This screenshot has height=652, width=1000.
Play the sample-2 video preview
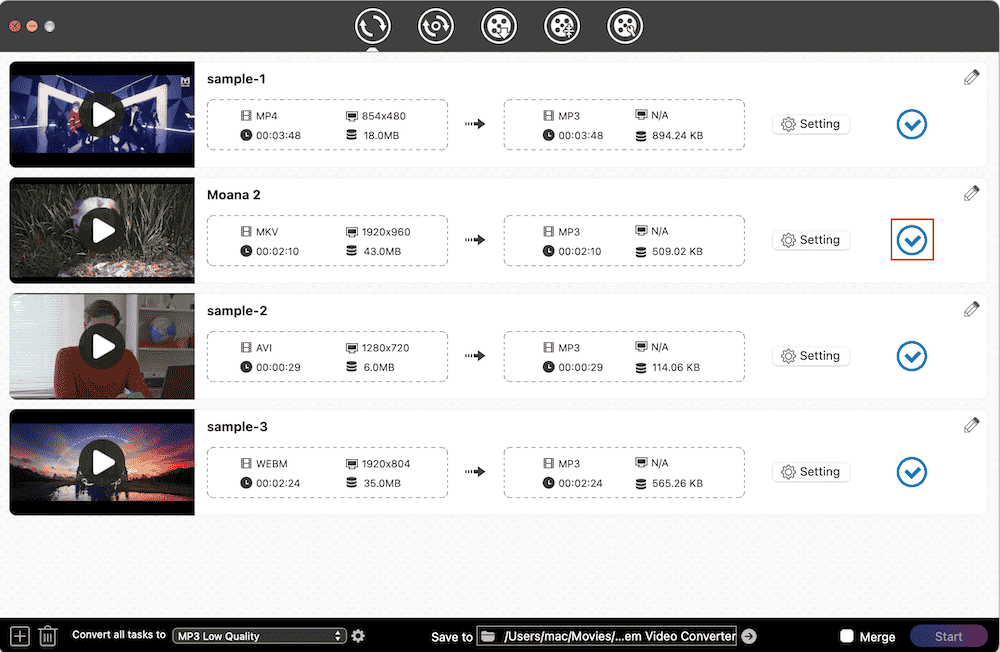[x=102, y=346]
